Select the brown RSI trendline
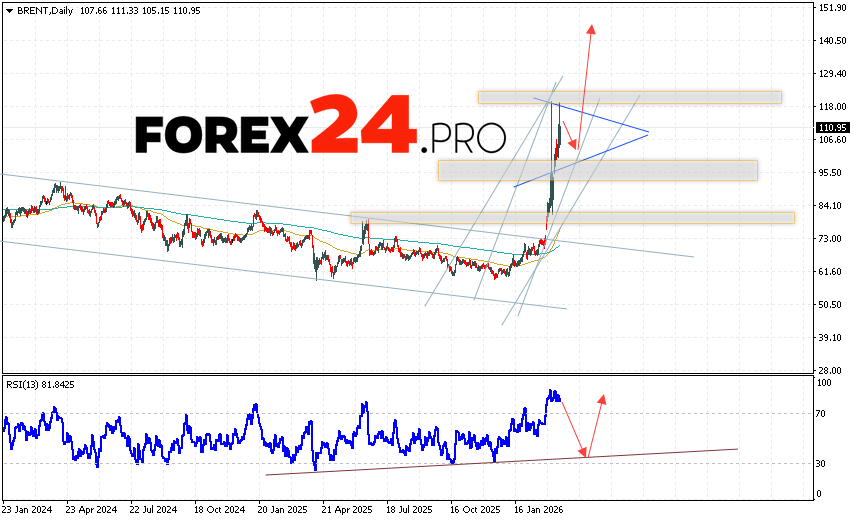 (500, 461)
